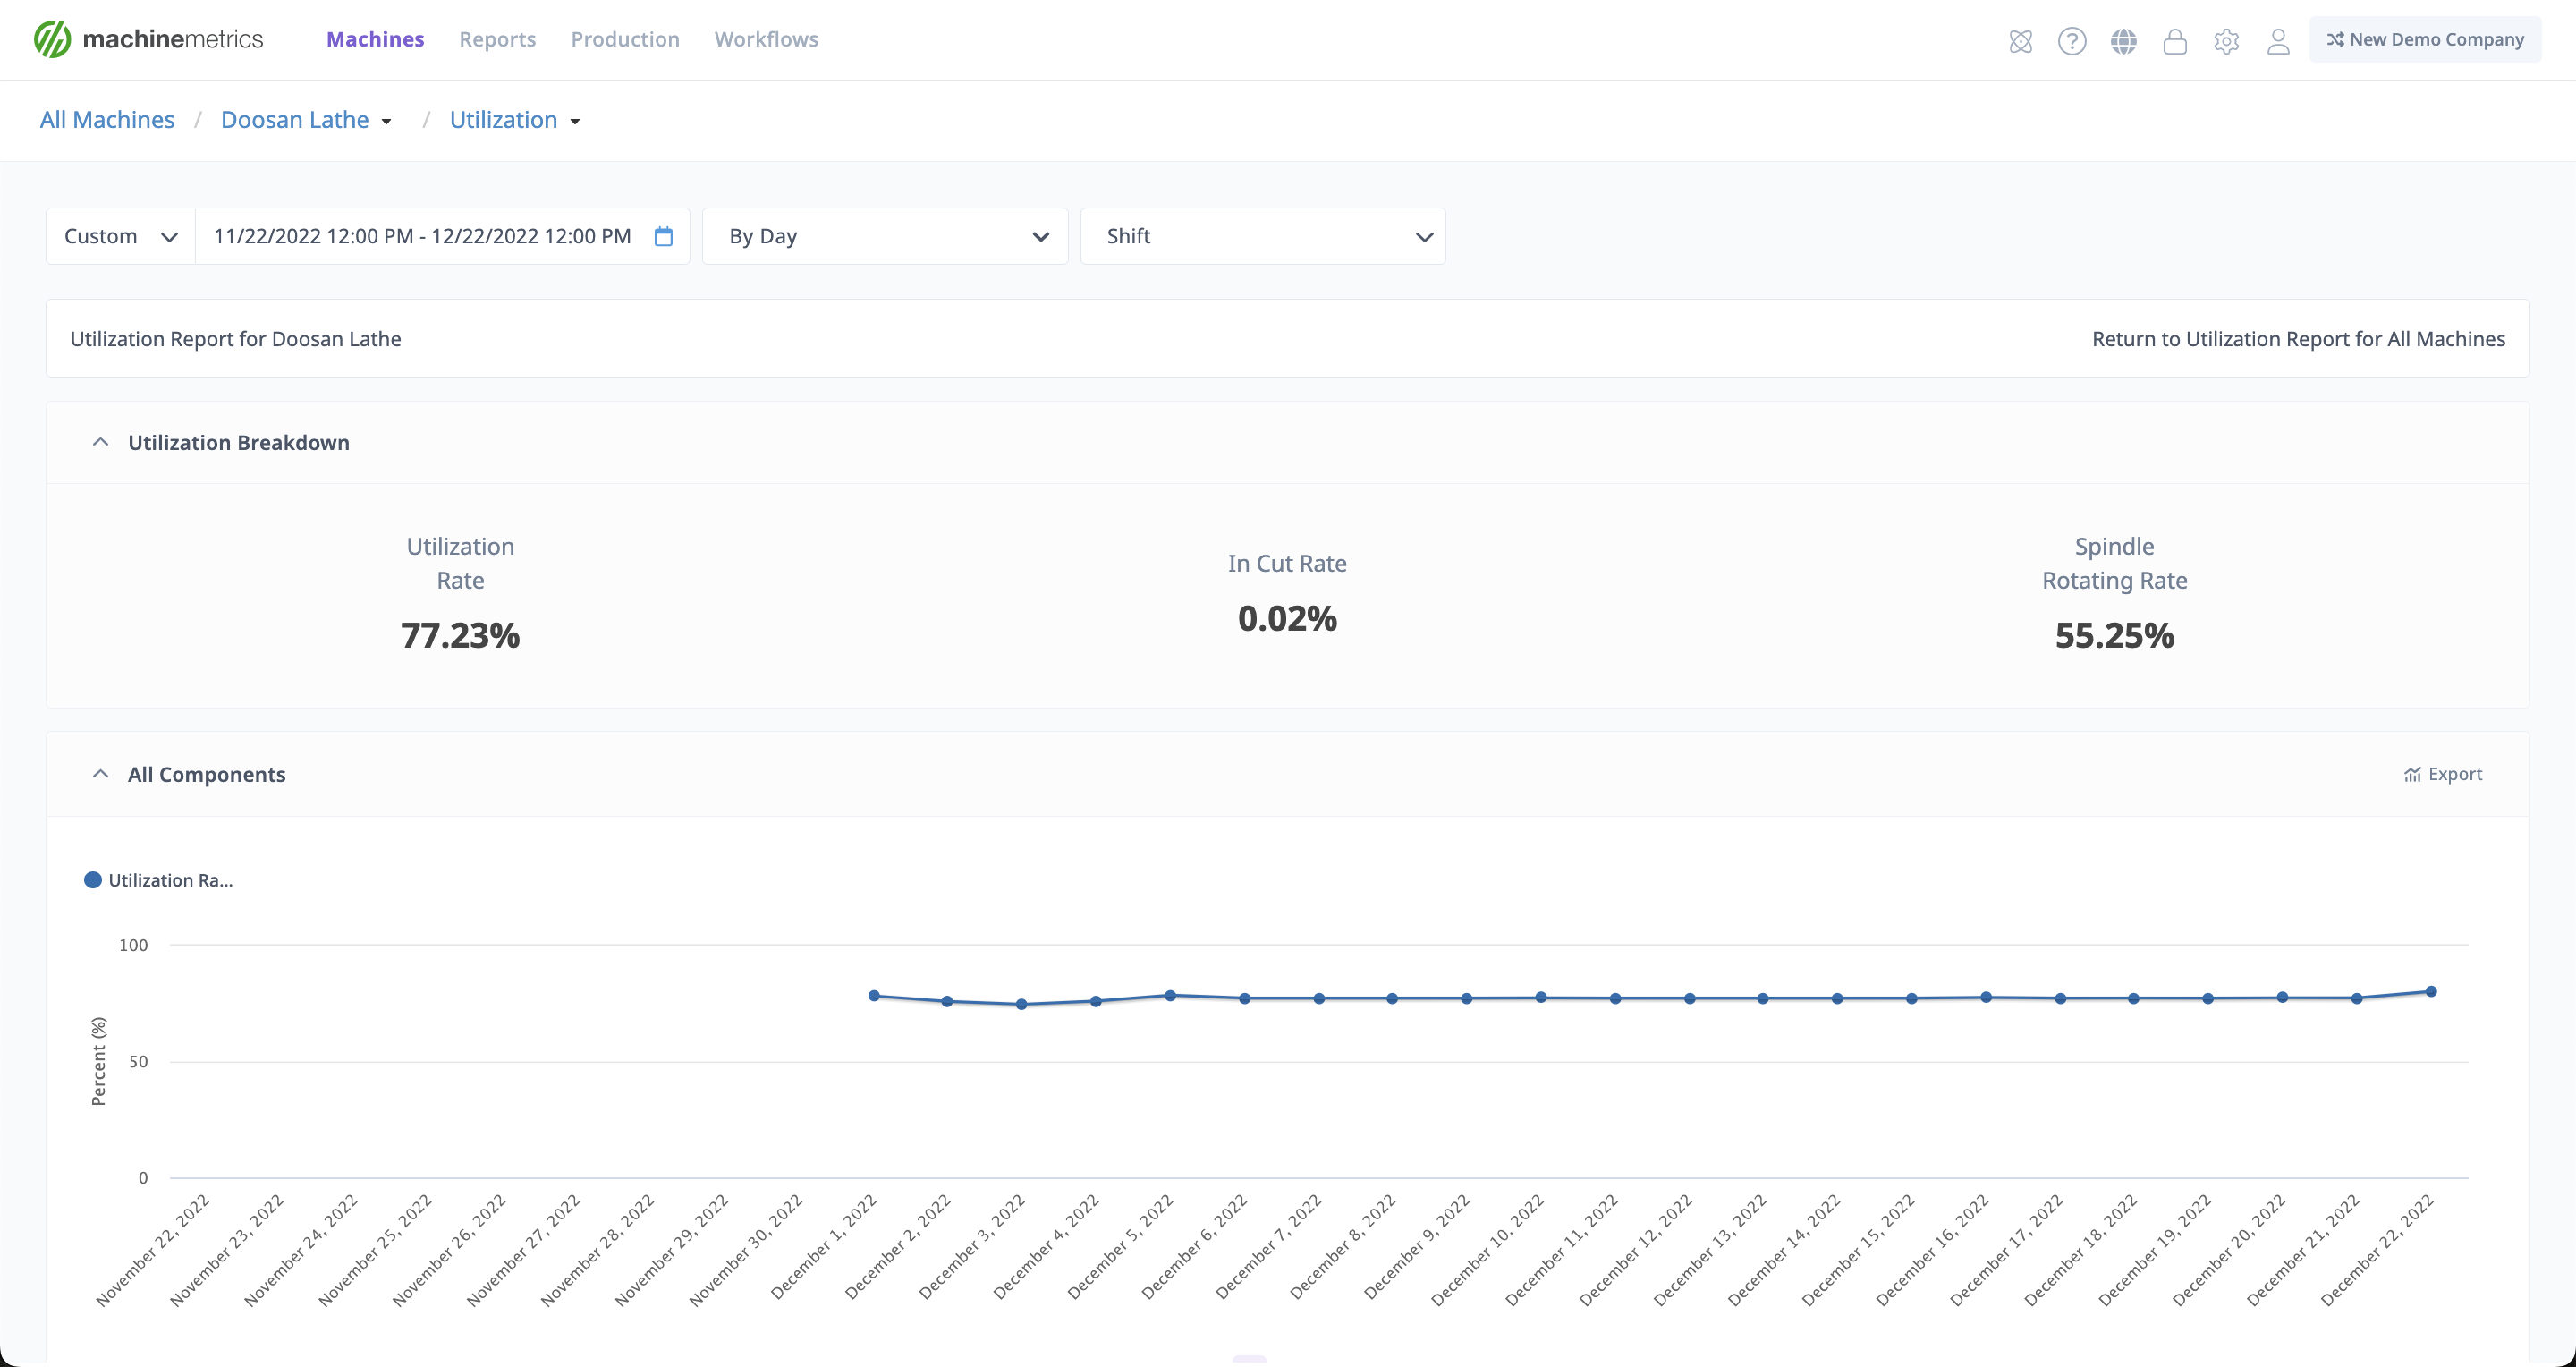Collapse the All Components section
Image resolution: width=2576 pixels, height=1367 pixels.
100,774
